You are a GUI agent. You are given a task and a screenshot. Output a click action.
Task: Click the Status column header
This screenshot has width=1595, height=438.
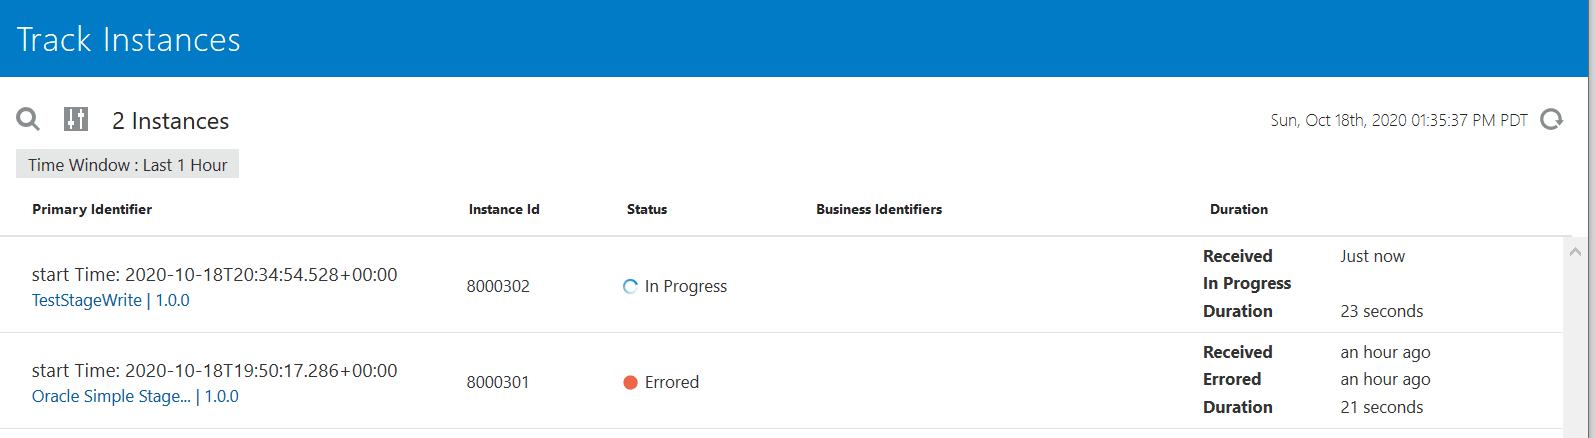(647, 209)
